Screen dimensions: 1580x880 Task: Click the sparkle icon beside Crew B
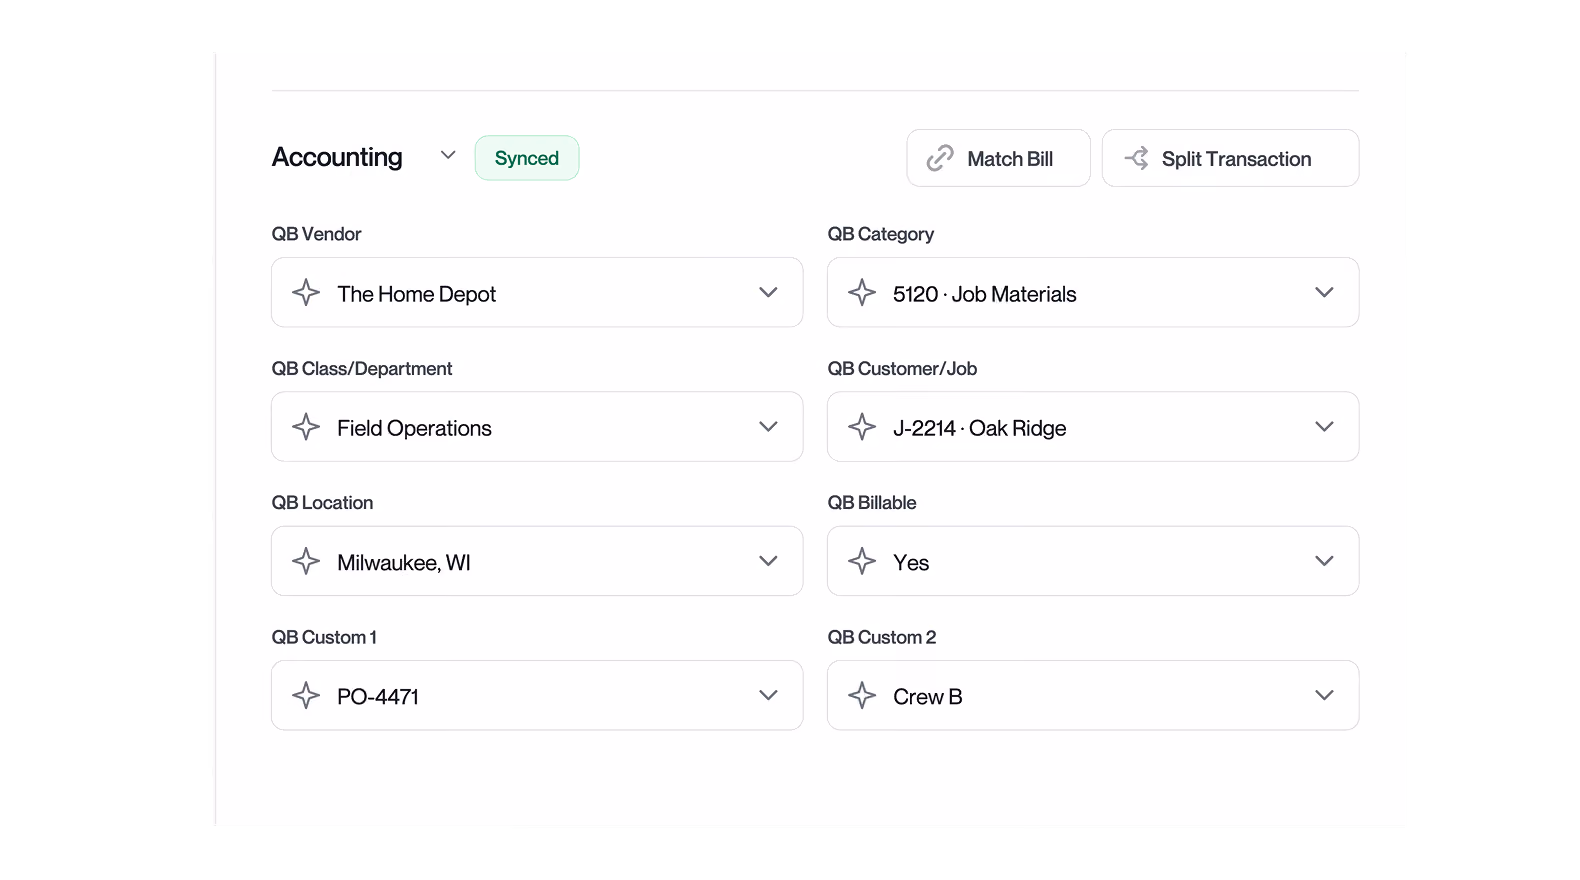pyautogui.click(x=862, y=695)
